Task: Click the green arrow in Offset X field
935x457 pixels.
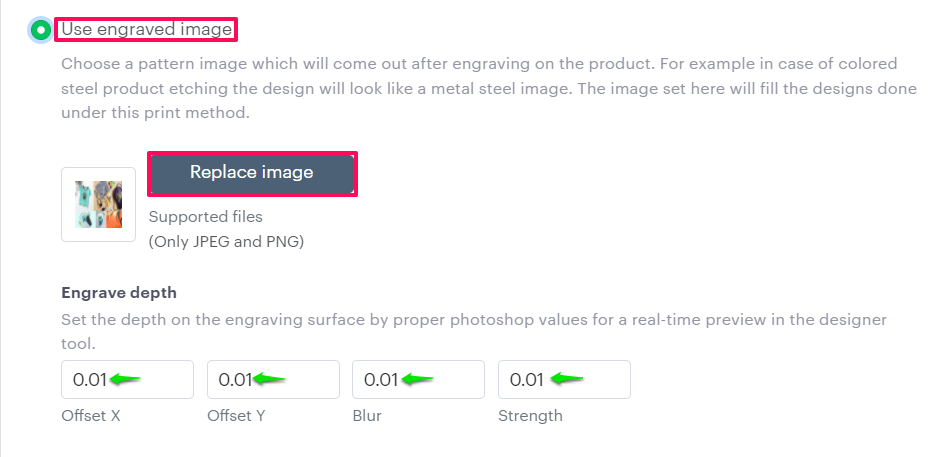Action: 125,380
